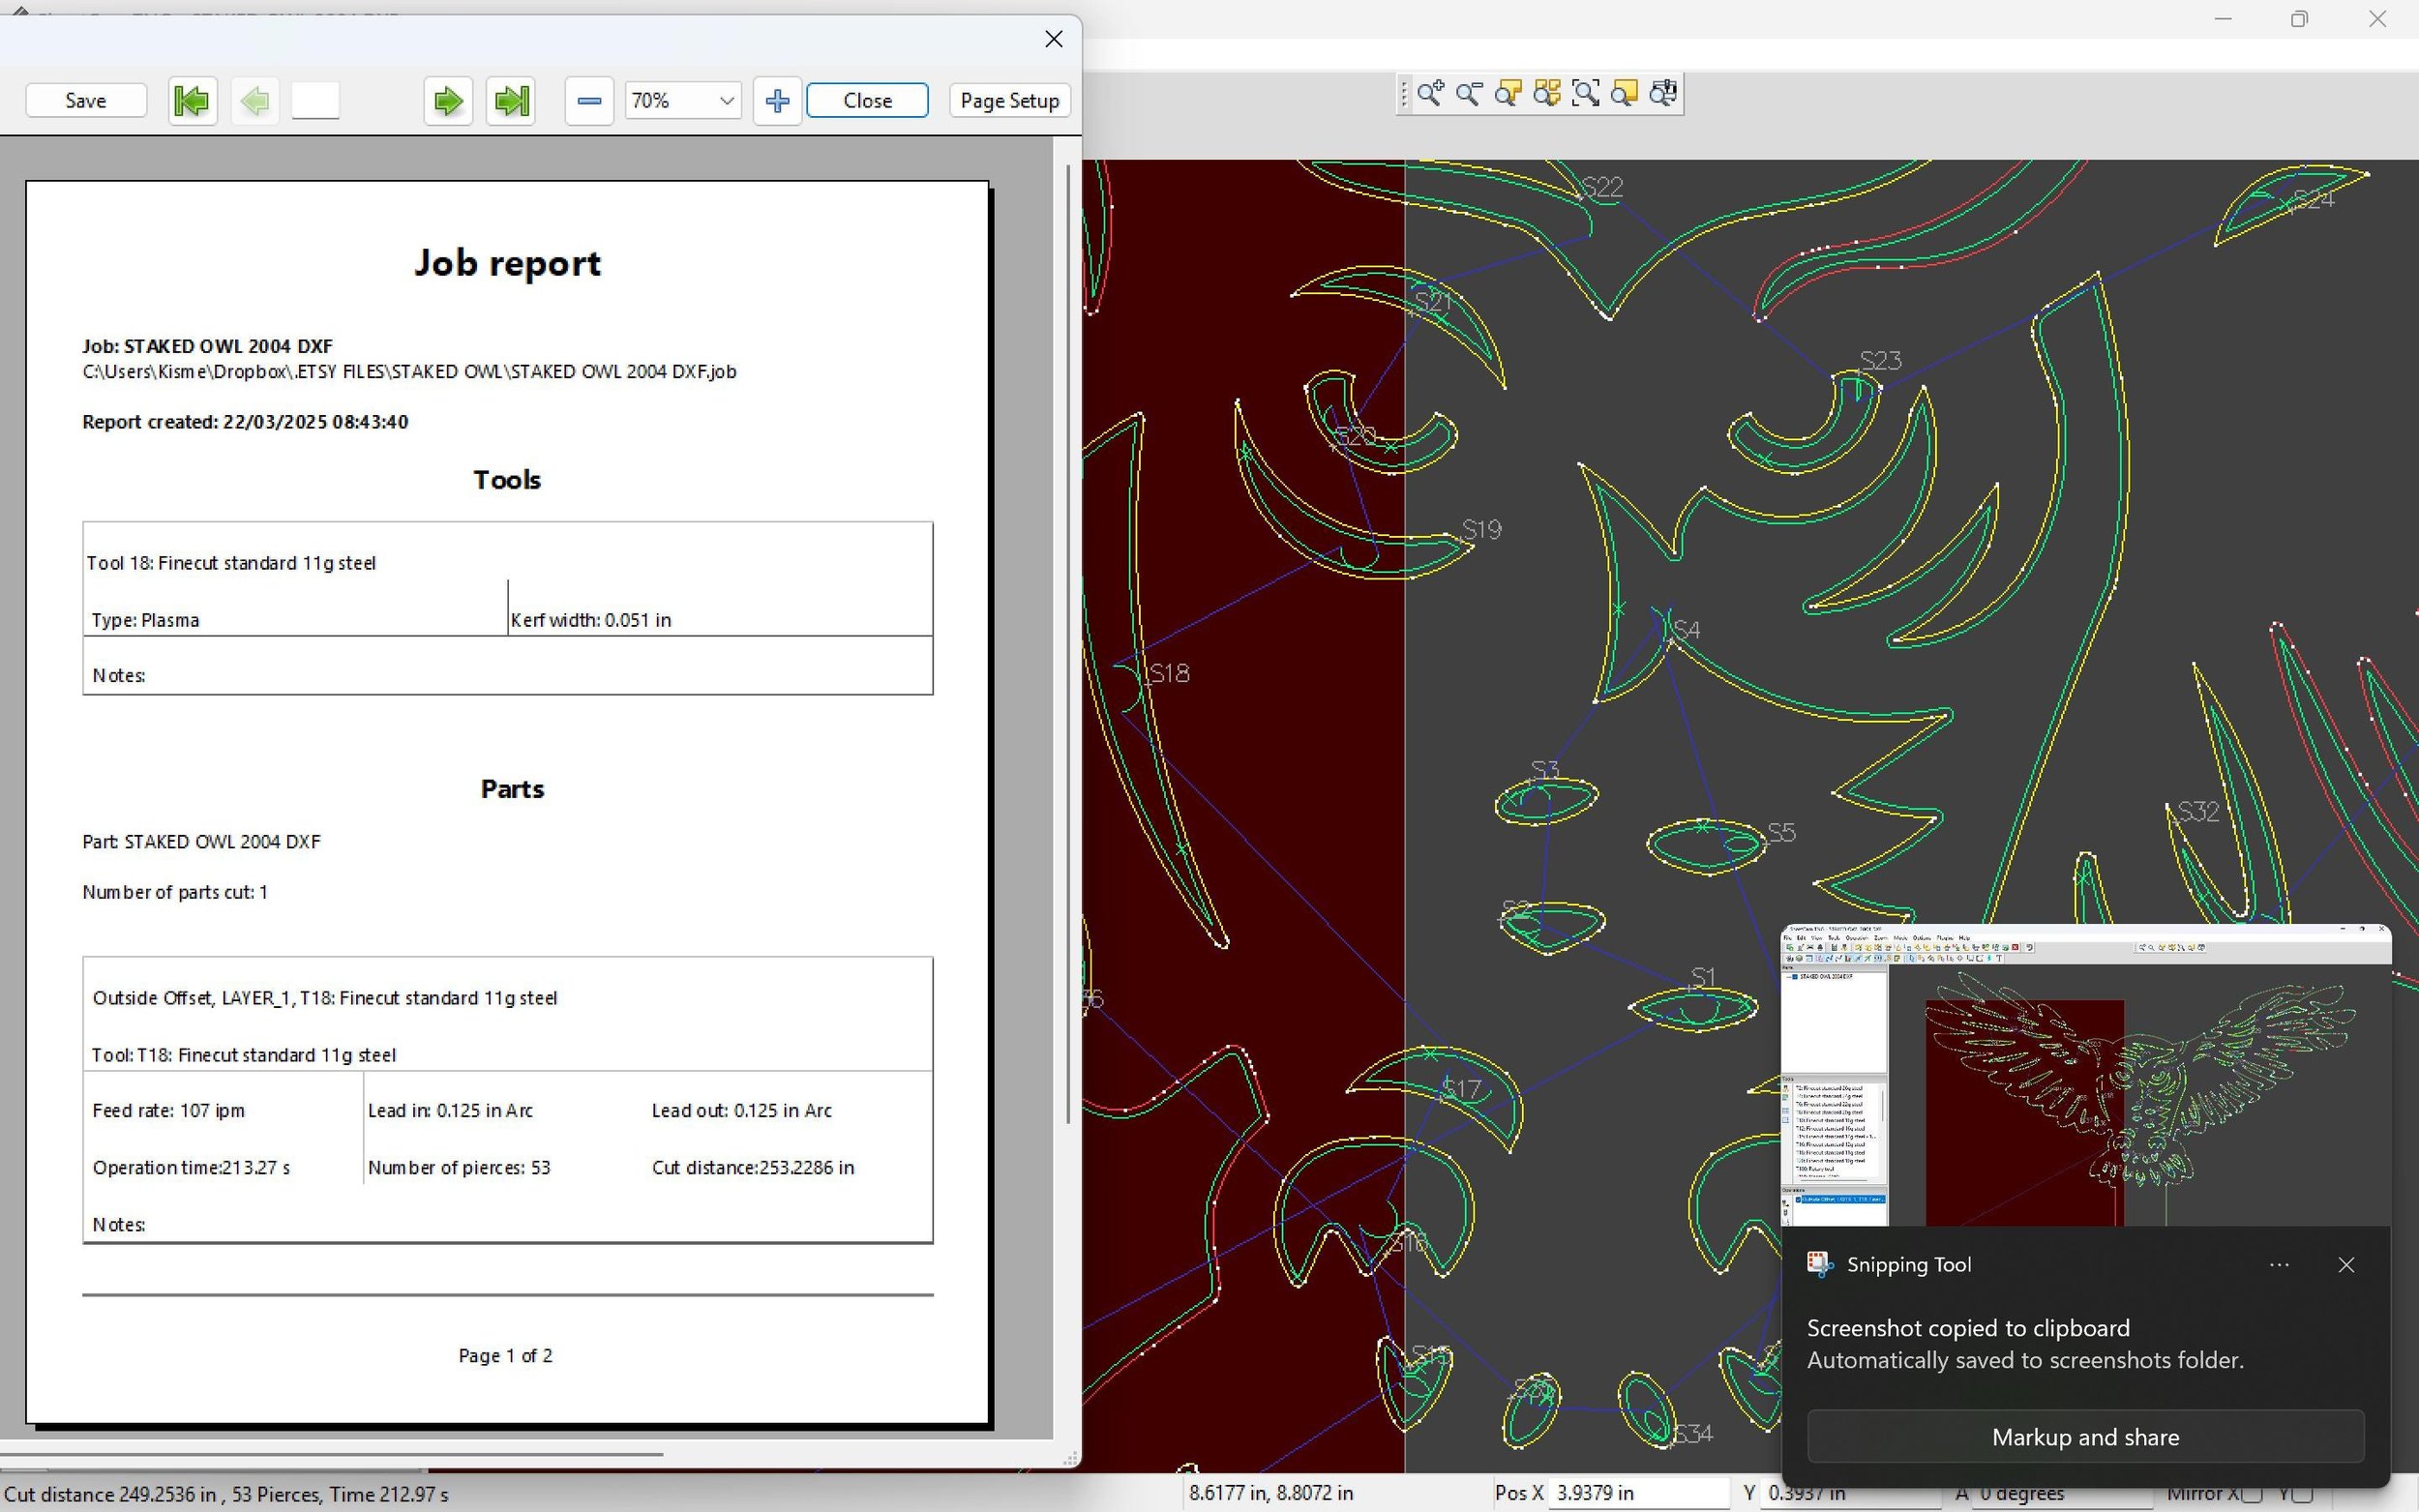Zoom to machine table icon
The height and width of the screenshot is (1512, 2419).
(x=1664, y=94)
